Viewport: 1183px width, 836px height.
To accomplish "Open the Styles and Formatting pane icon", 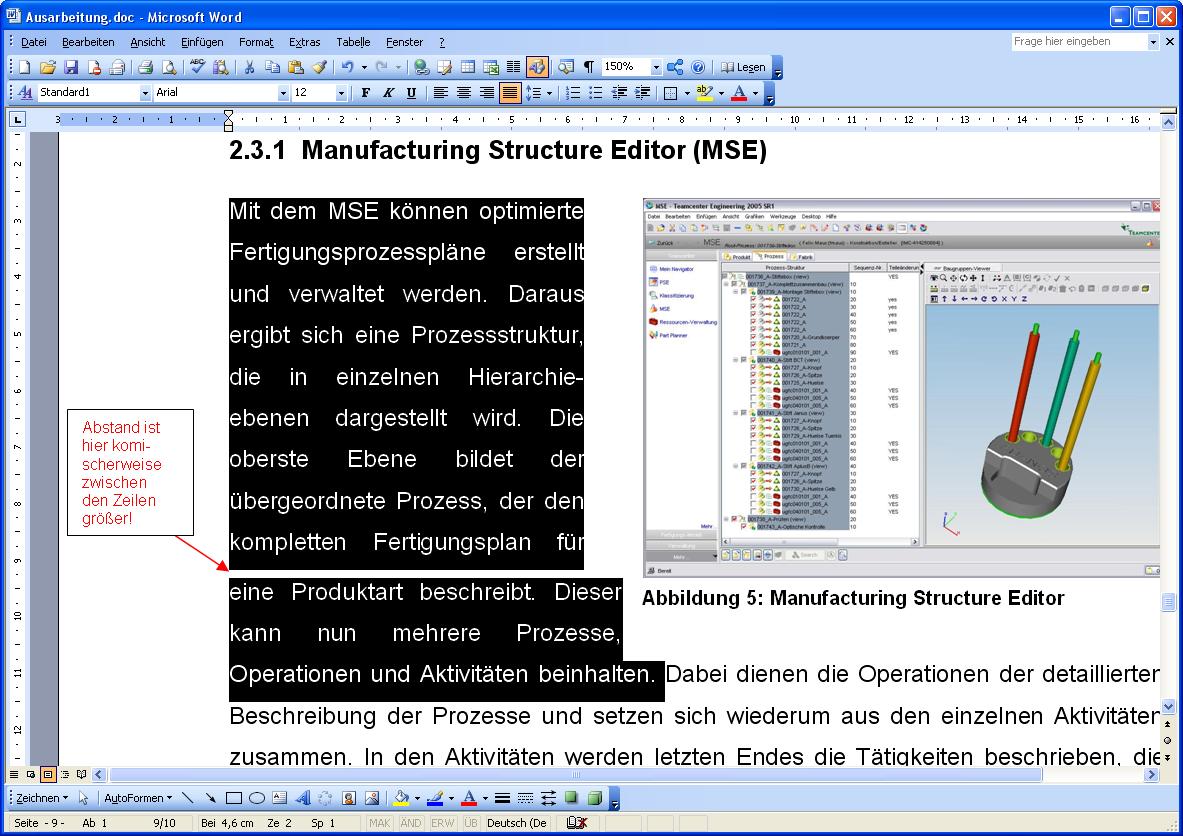I will tap(26, 93).
